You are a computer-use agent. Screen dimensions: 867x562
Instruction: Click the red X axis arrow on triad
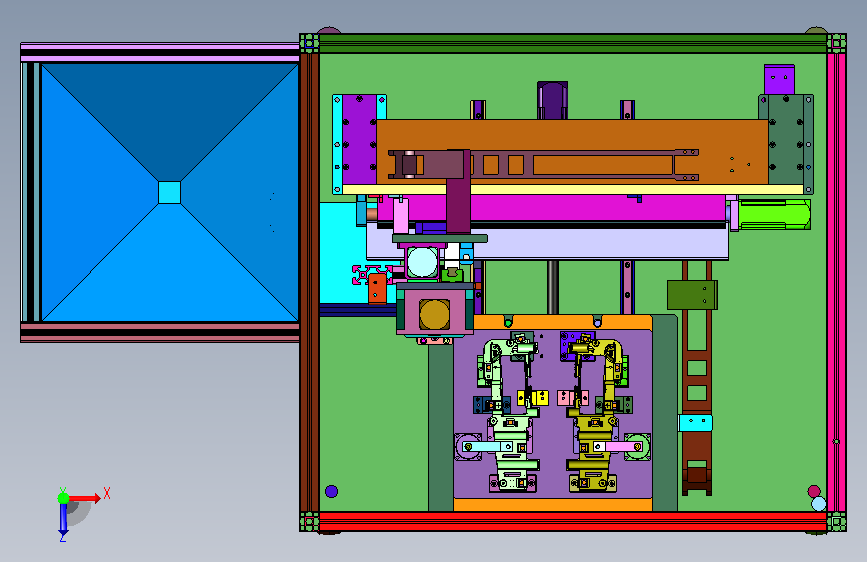point(84,498)
